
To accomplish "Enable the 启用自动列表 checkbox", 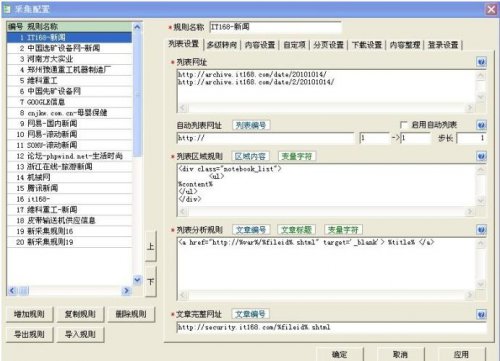I will click(404, 125).
